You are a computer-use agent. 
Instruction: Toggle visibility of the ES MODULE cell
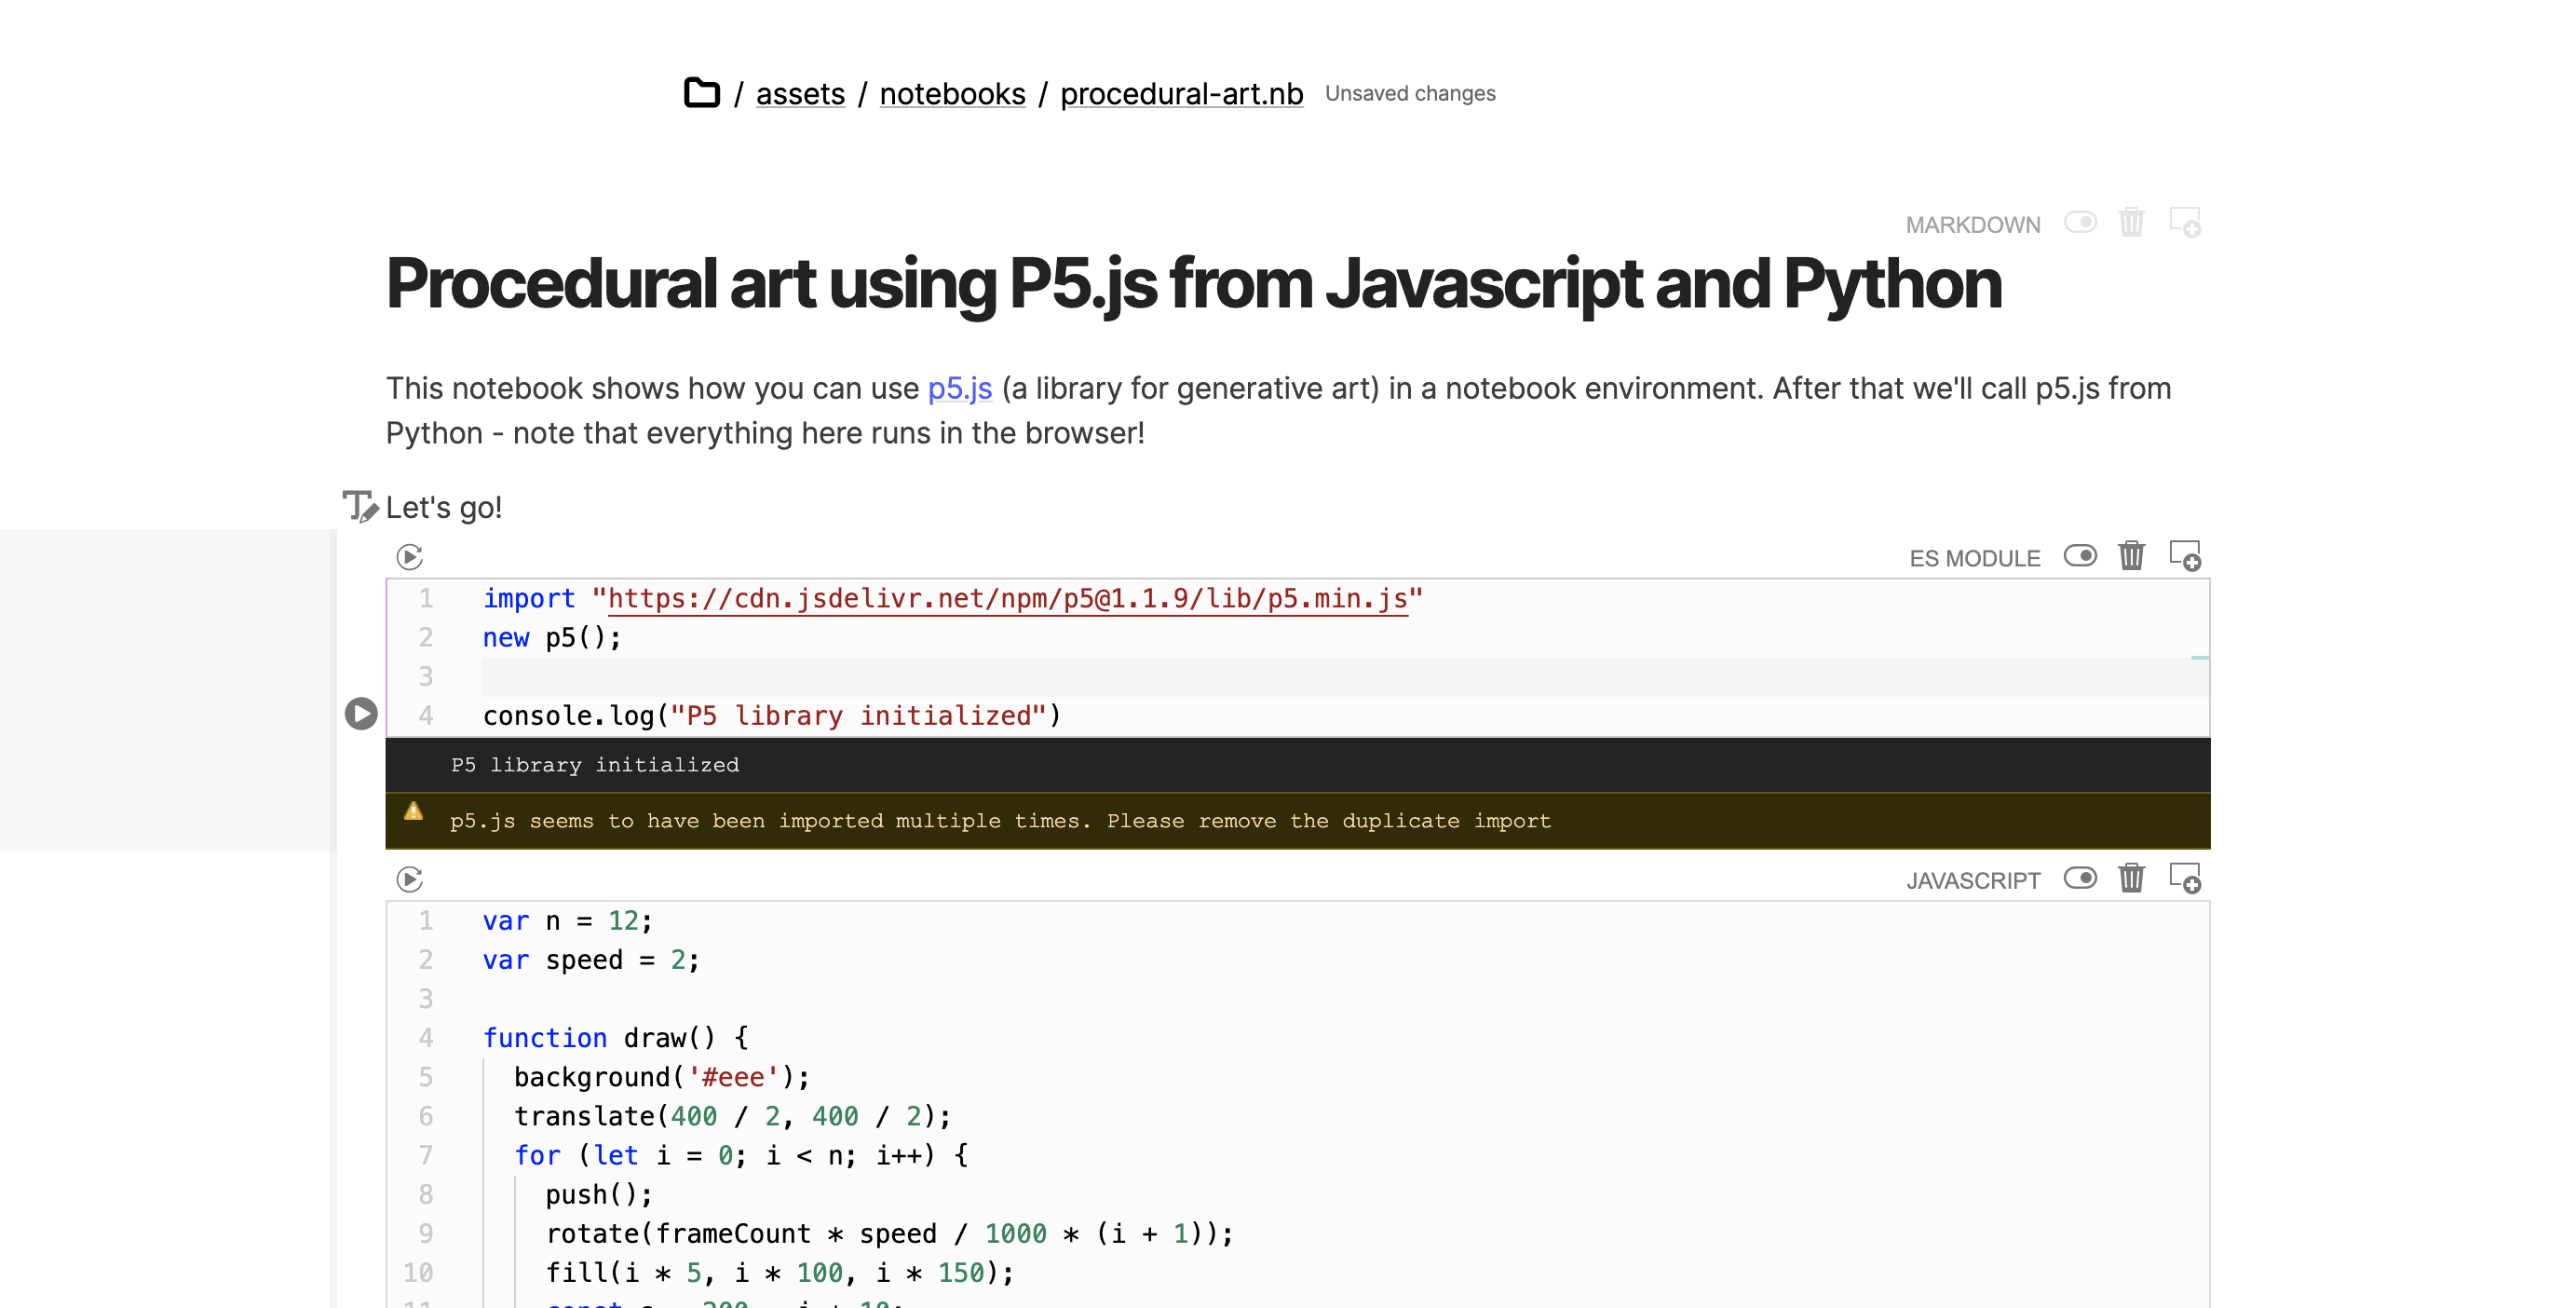[x=2080, y=556]
